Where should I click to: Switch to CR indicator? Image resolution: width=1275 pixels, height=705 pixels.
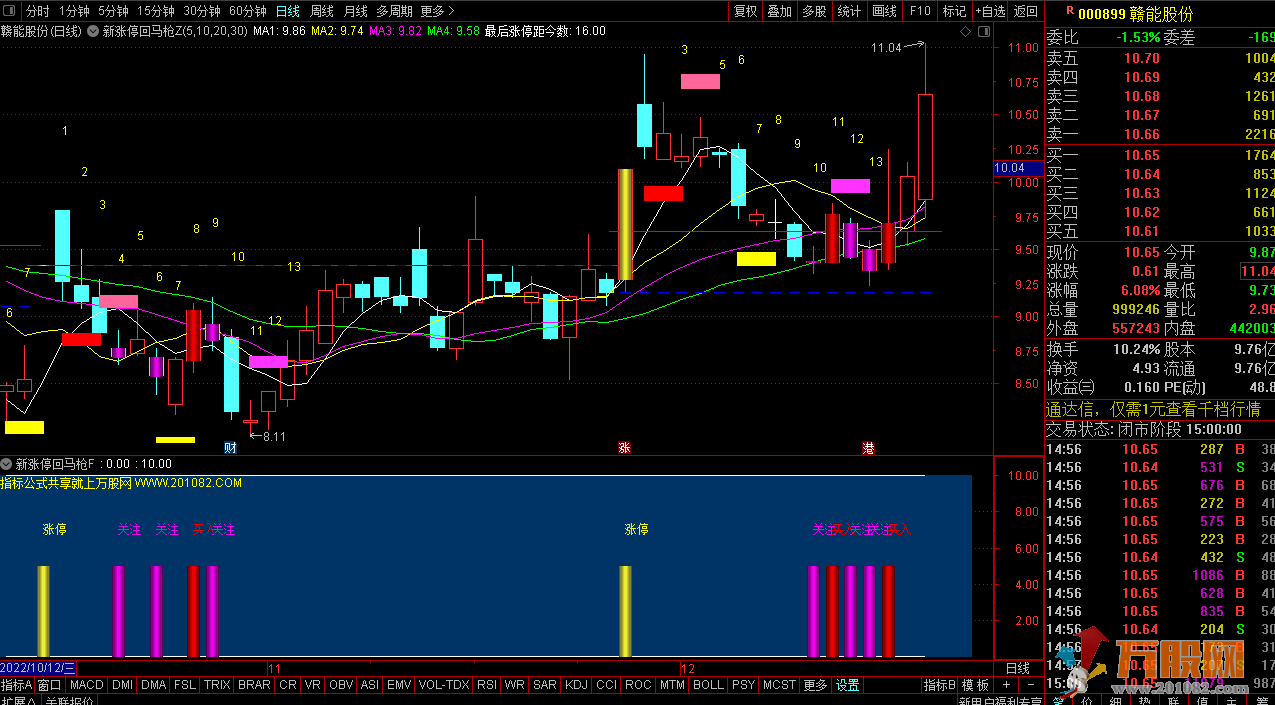click(x=288, y=685)
